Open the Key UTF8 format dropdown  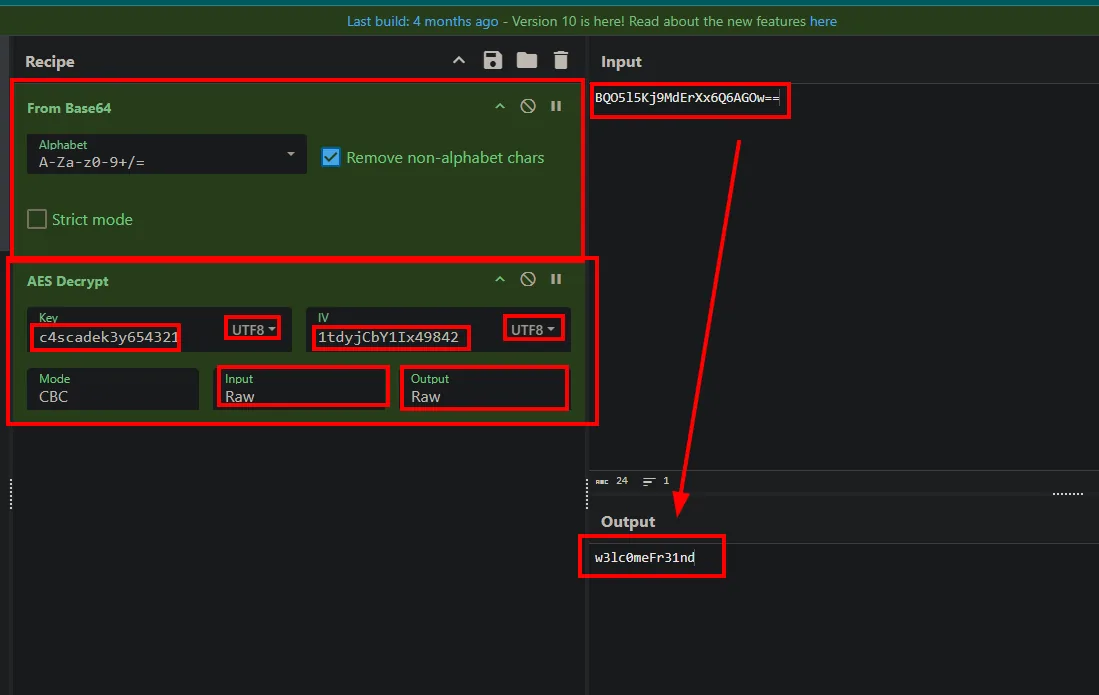click(253, 329)
